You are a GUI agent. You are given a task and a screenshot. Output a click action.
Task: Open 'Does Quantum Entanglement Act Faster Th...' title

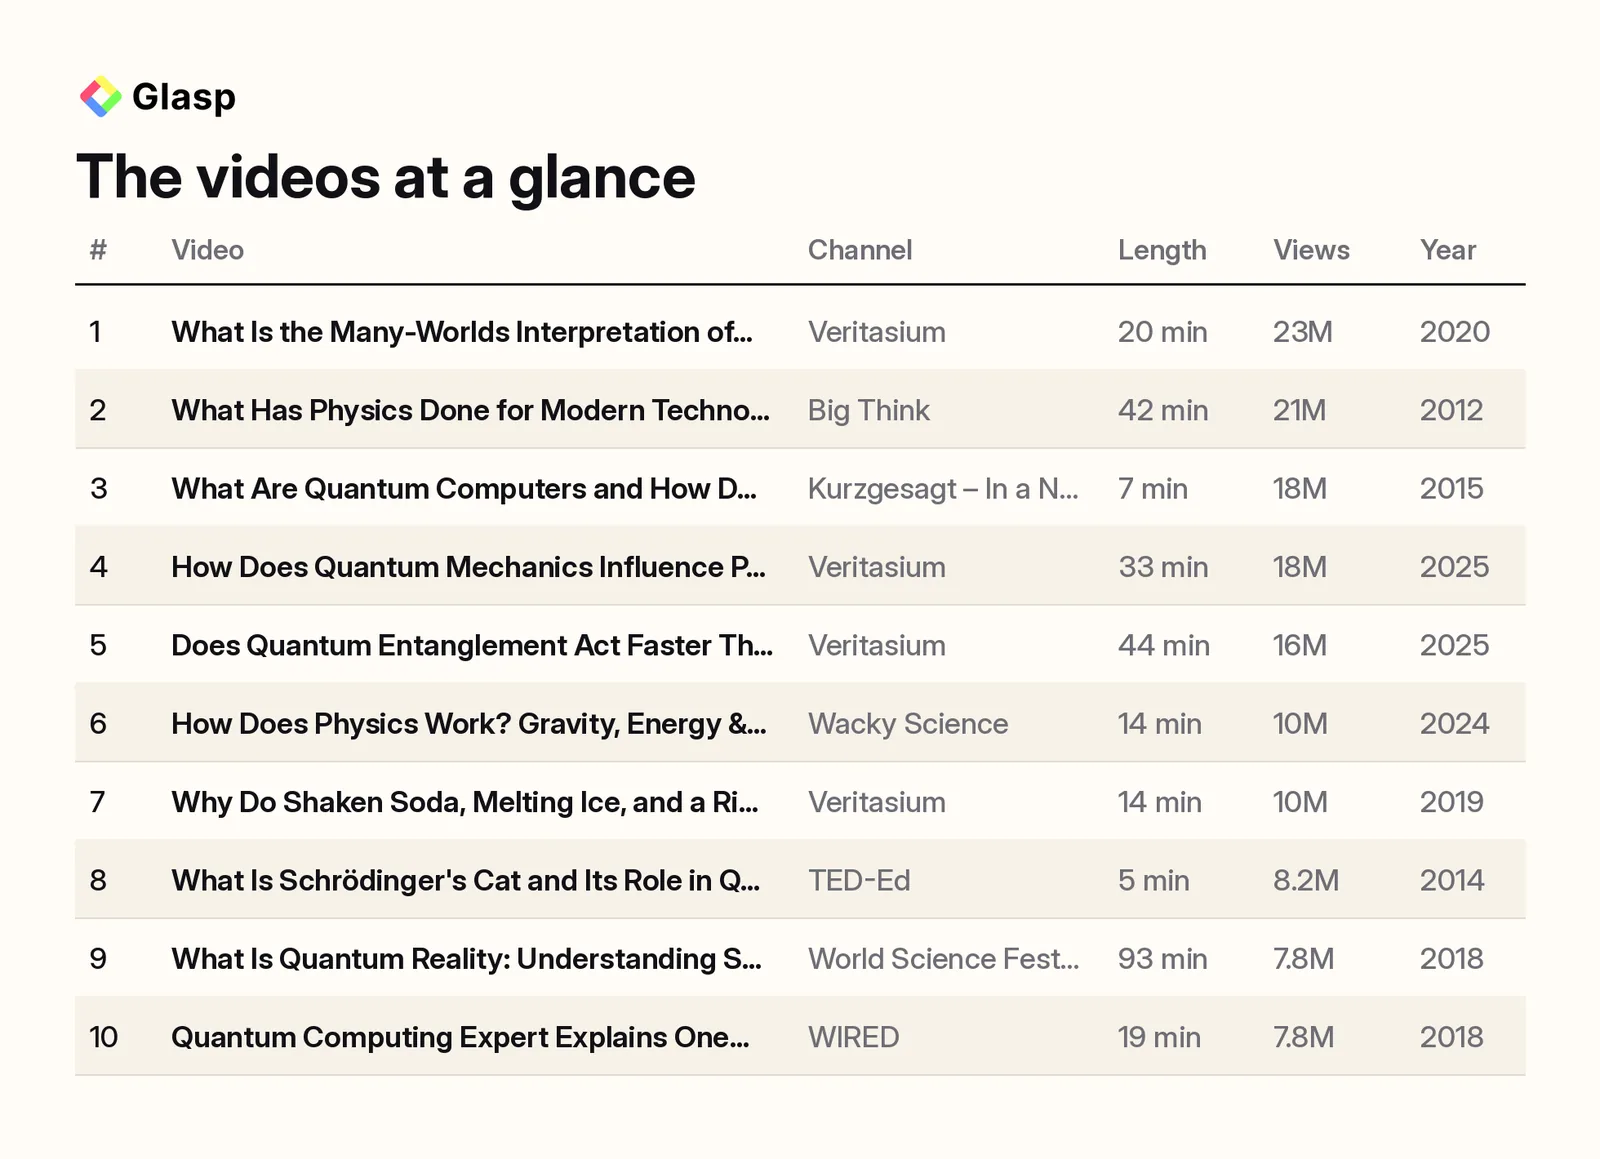(472, 645)
